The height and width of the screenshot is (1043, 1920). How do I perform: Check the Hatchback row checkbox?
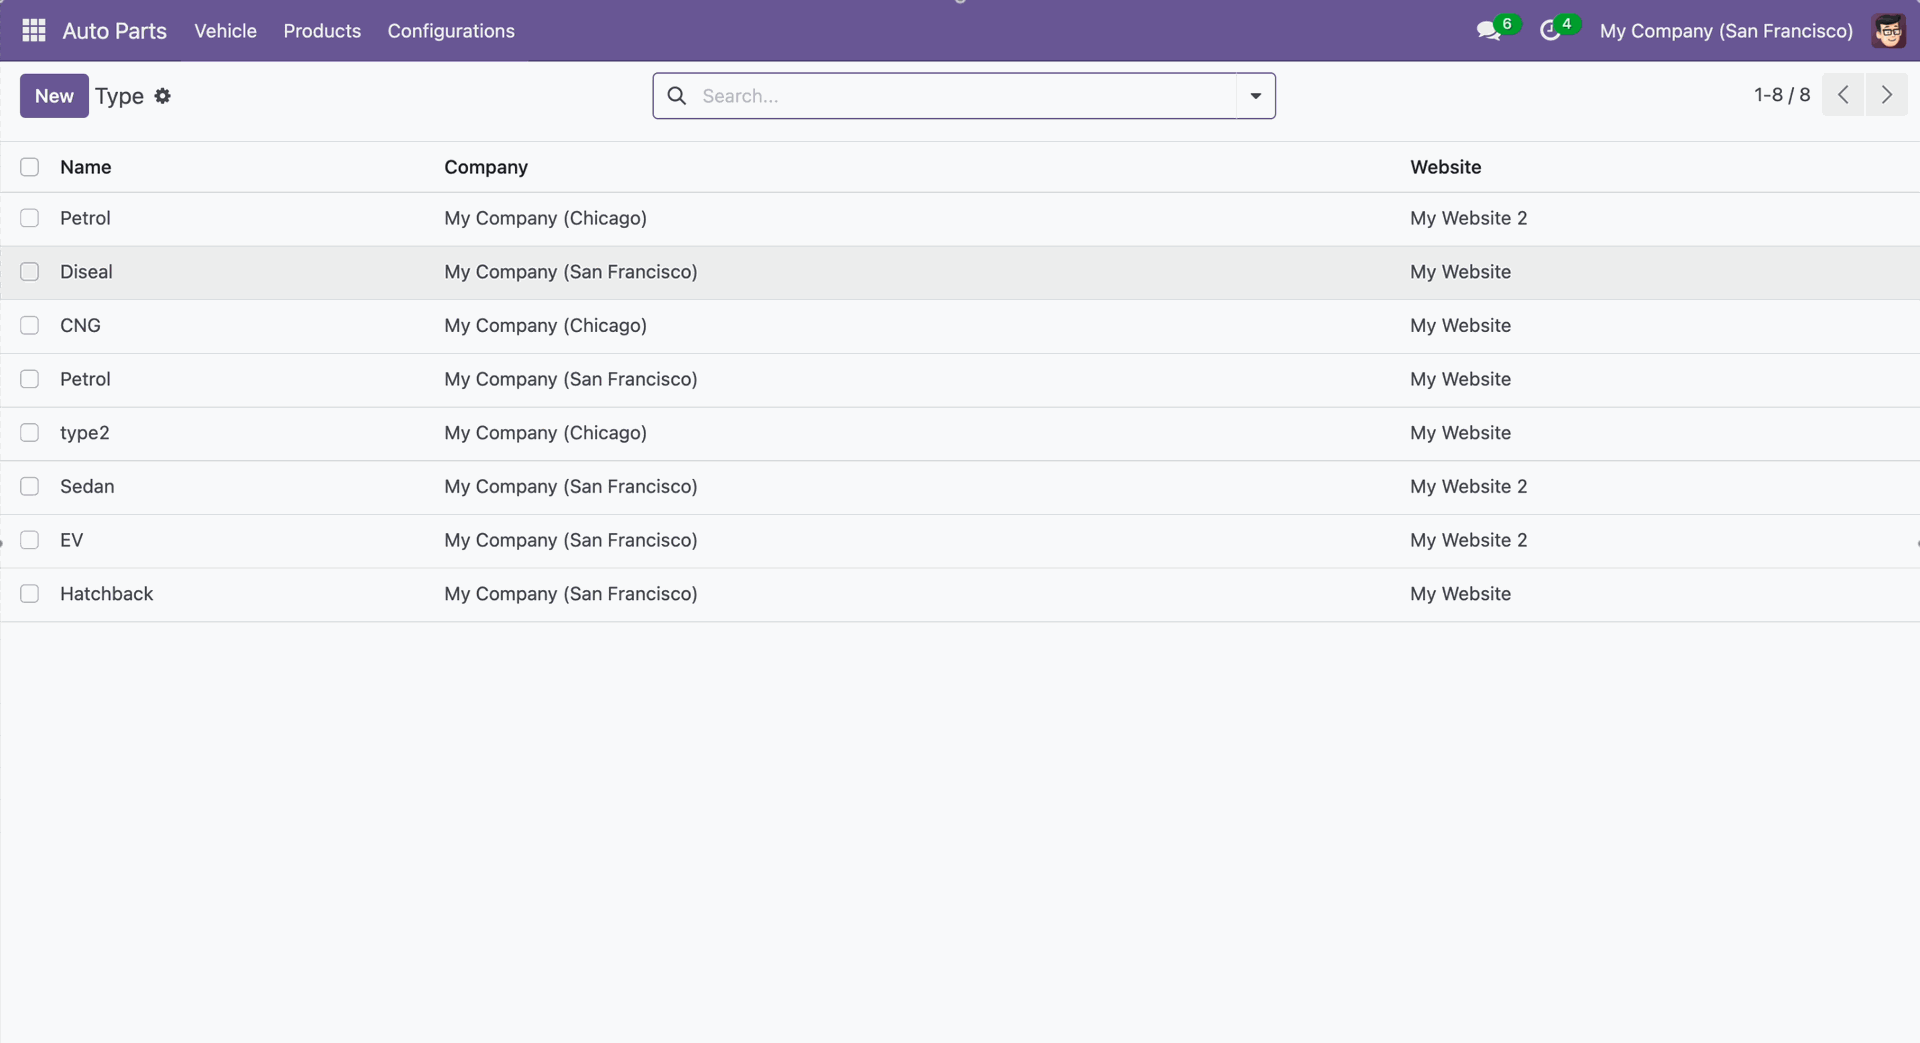click(x=30, y=594)
